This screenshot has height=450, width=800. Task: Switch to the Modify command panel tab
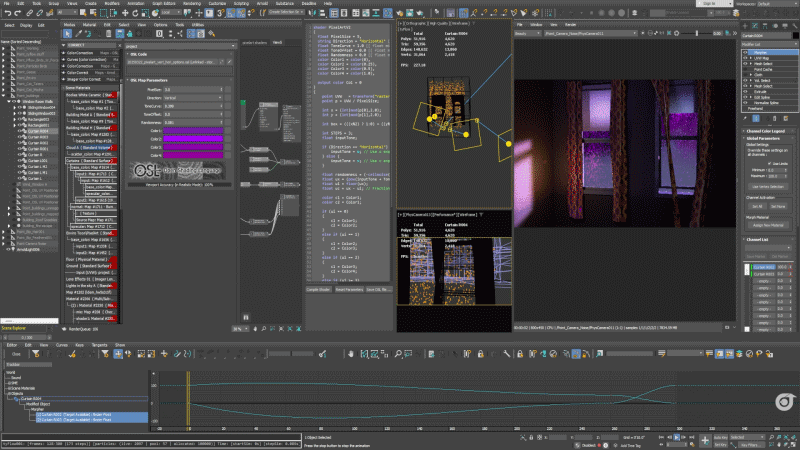(755, 26)
